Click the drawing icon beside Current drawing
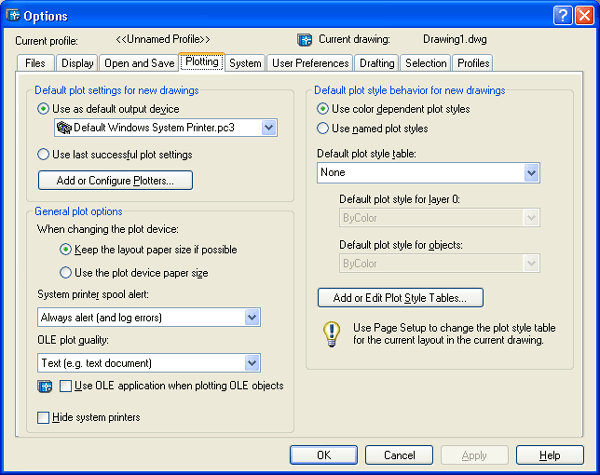This screenshot has height=475, width=600. tap(305, 40)
